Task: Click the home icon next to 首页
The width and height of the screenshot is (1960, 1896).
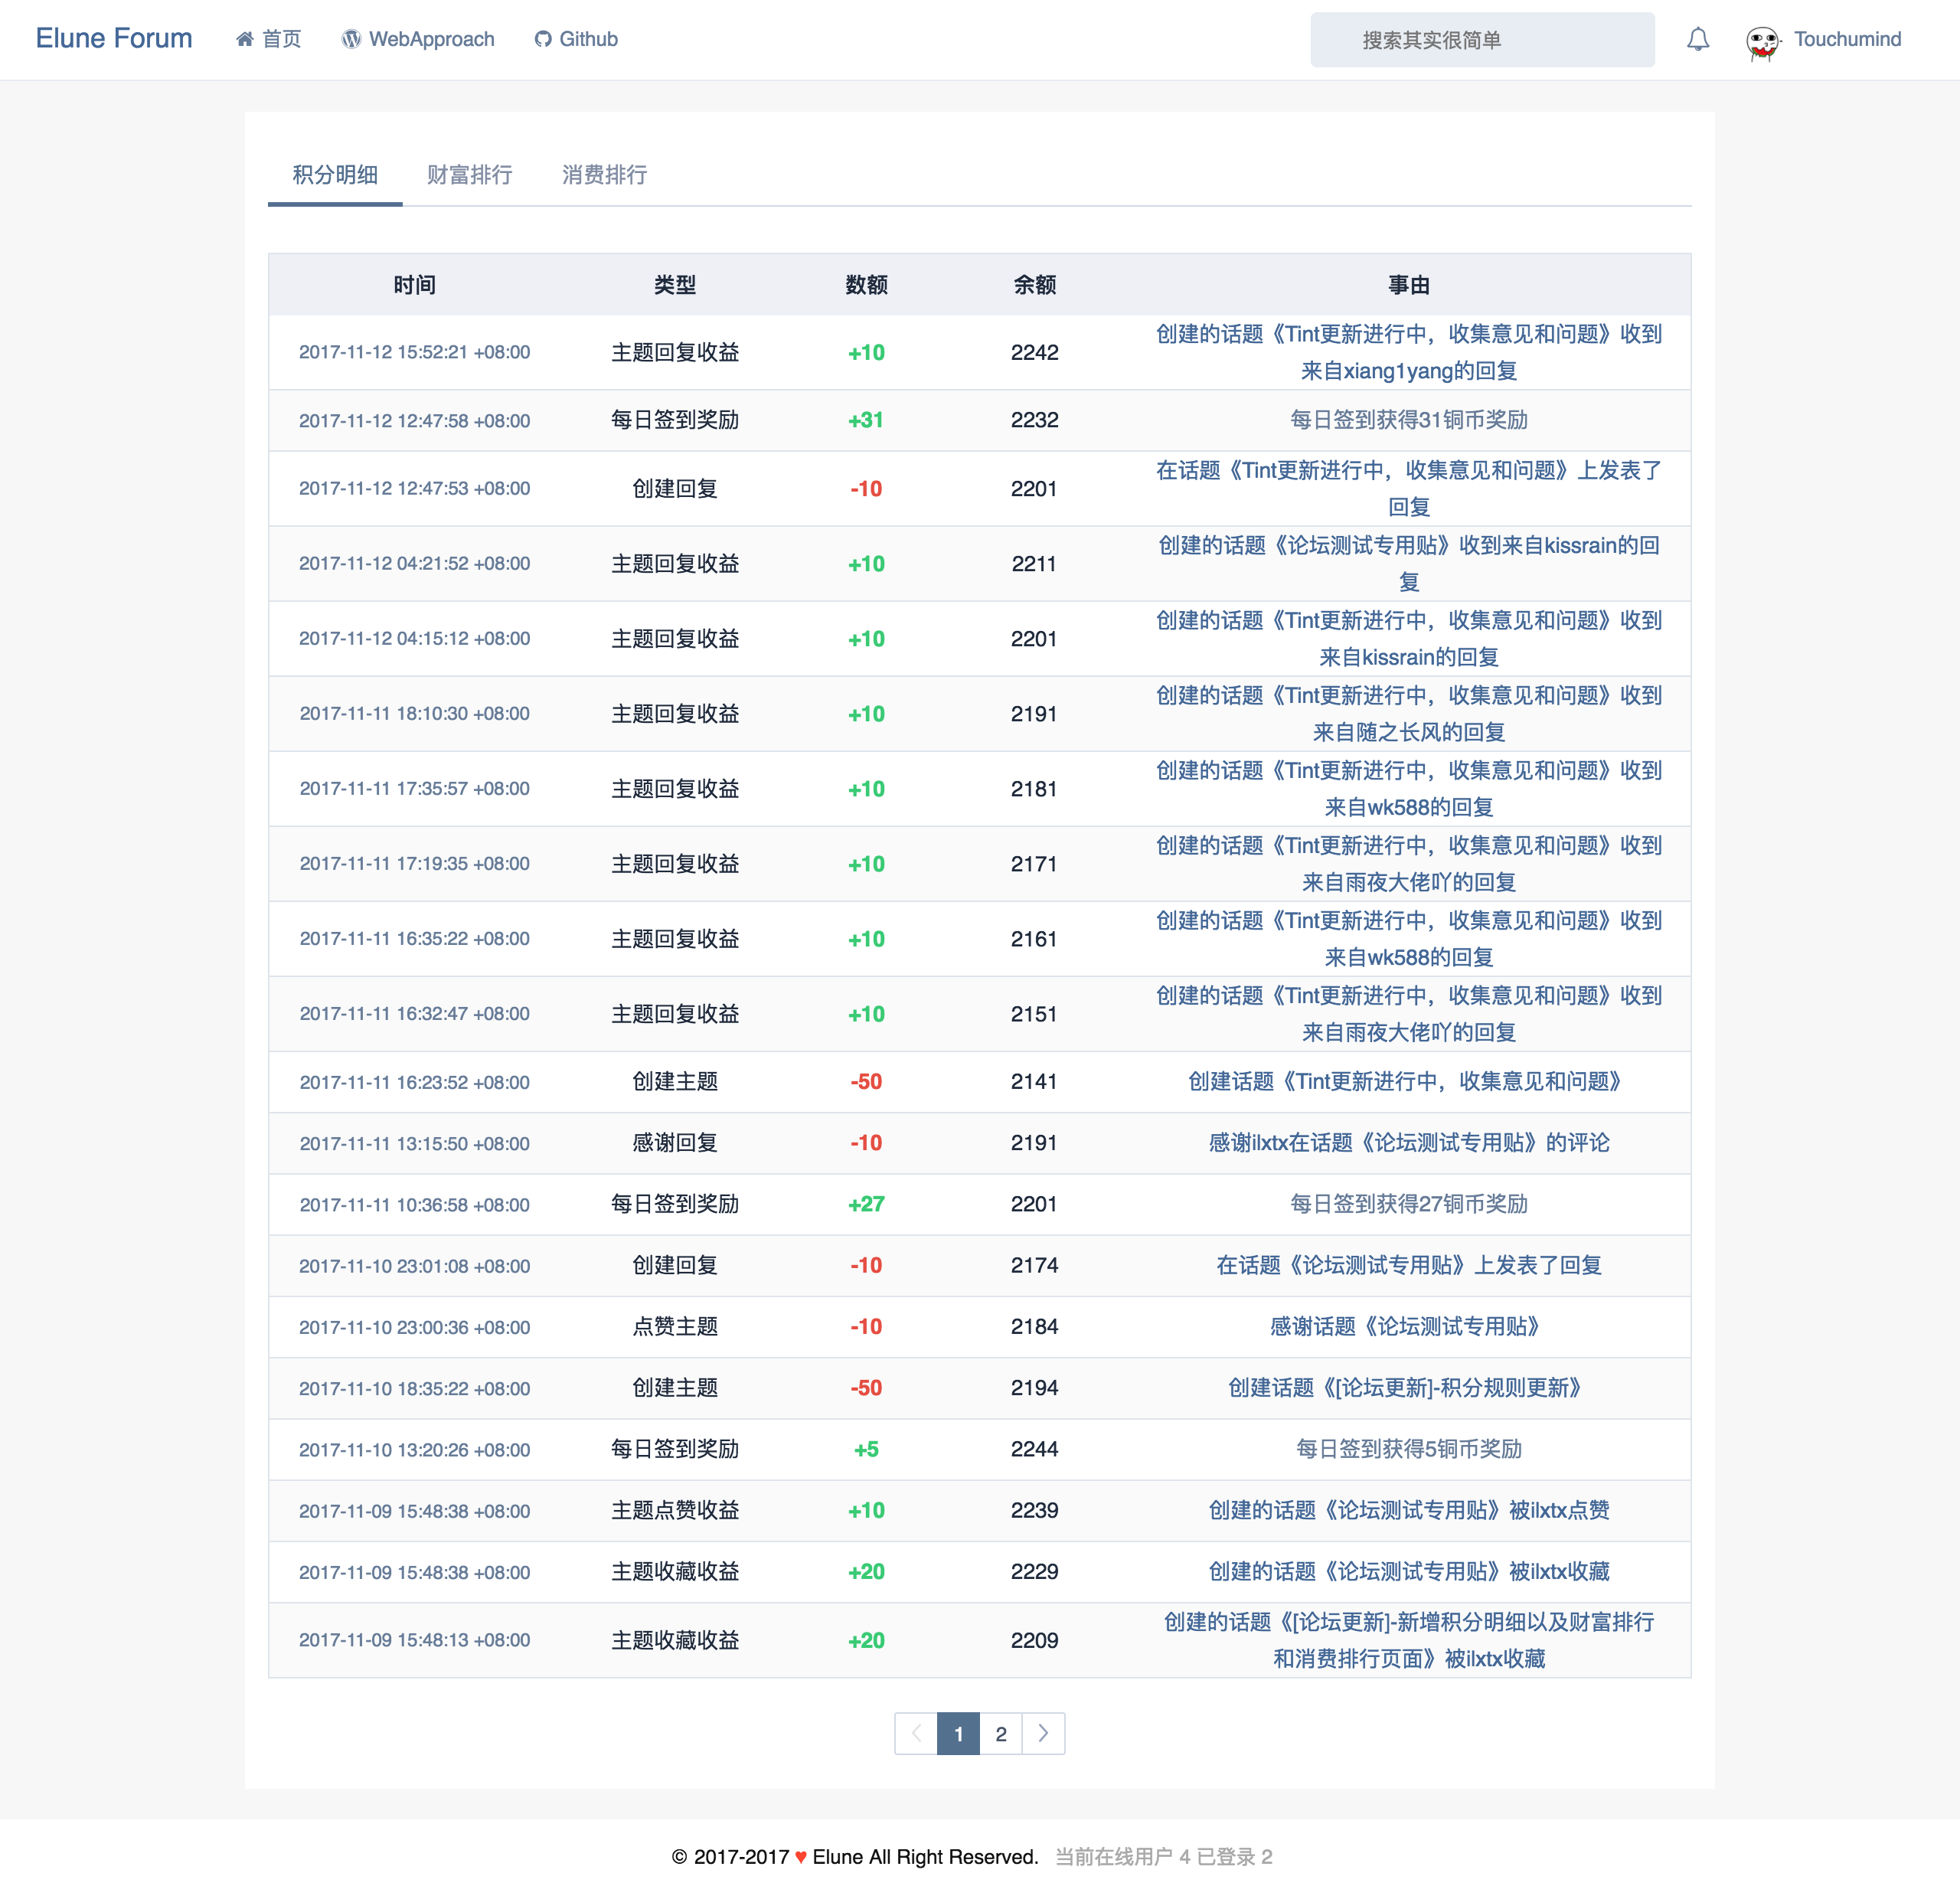Action: tap(244, 39)
